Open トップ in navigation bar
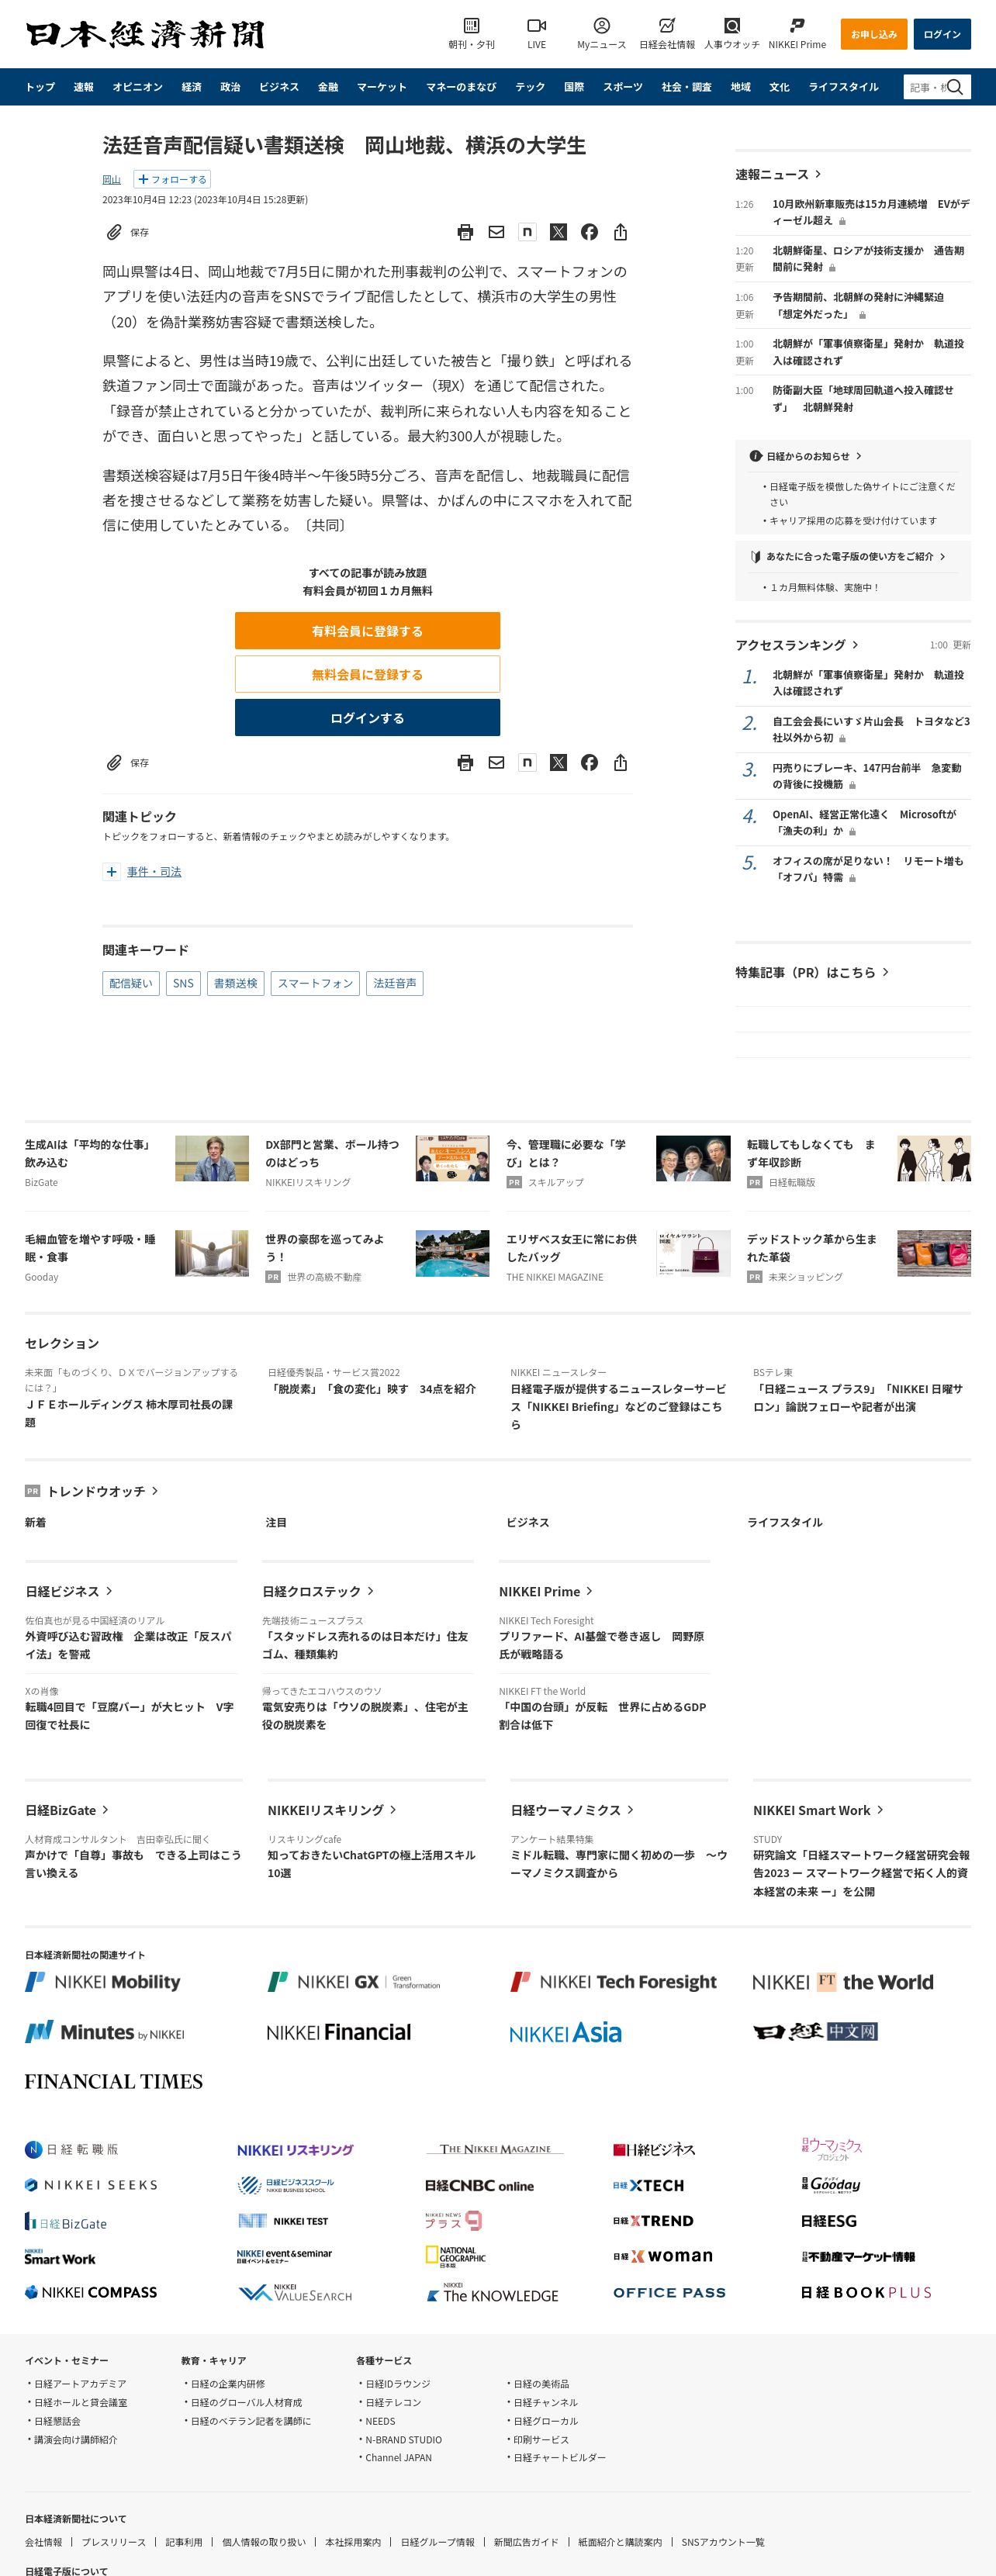This screenshot has height=2576, width=996. click(40, 87)
